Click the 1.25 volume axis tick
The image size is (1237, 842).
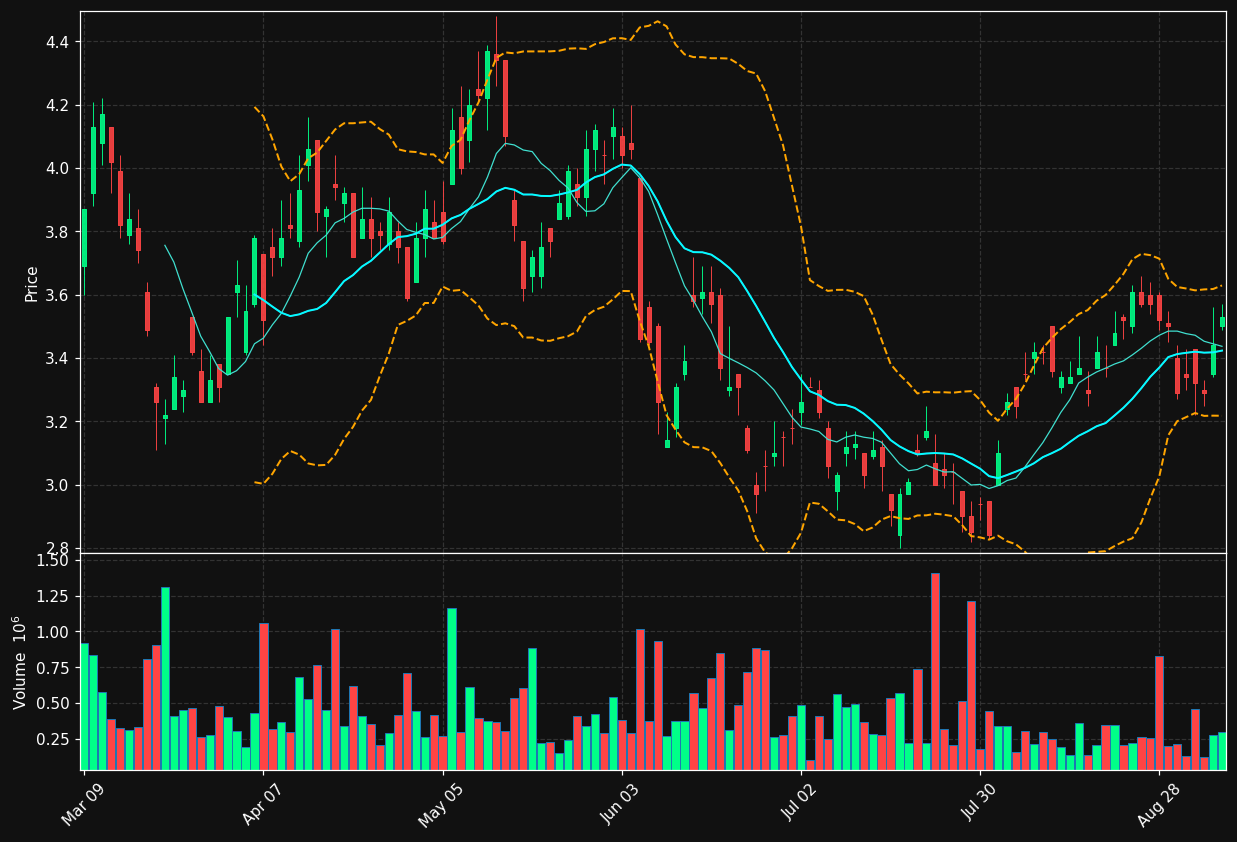point(52,596)
